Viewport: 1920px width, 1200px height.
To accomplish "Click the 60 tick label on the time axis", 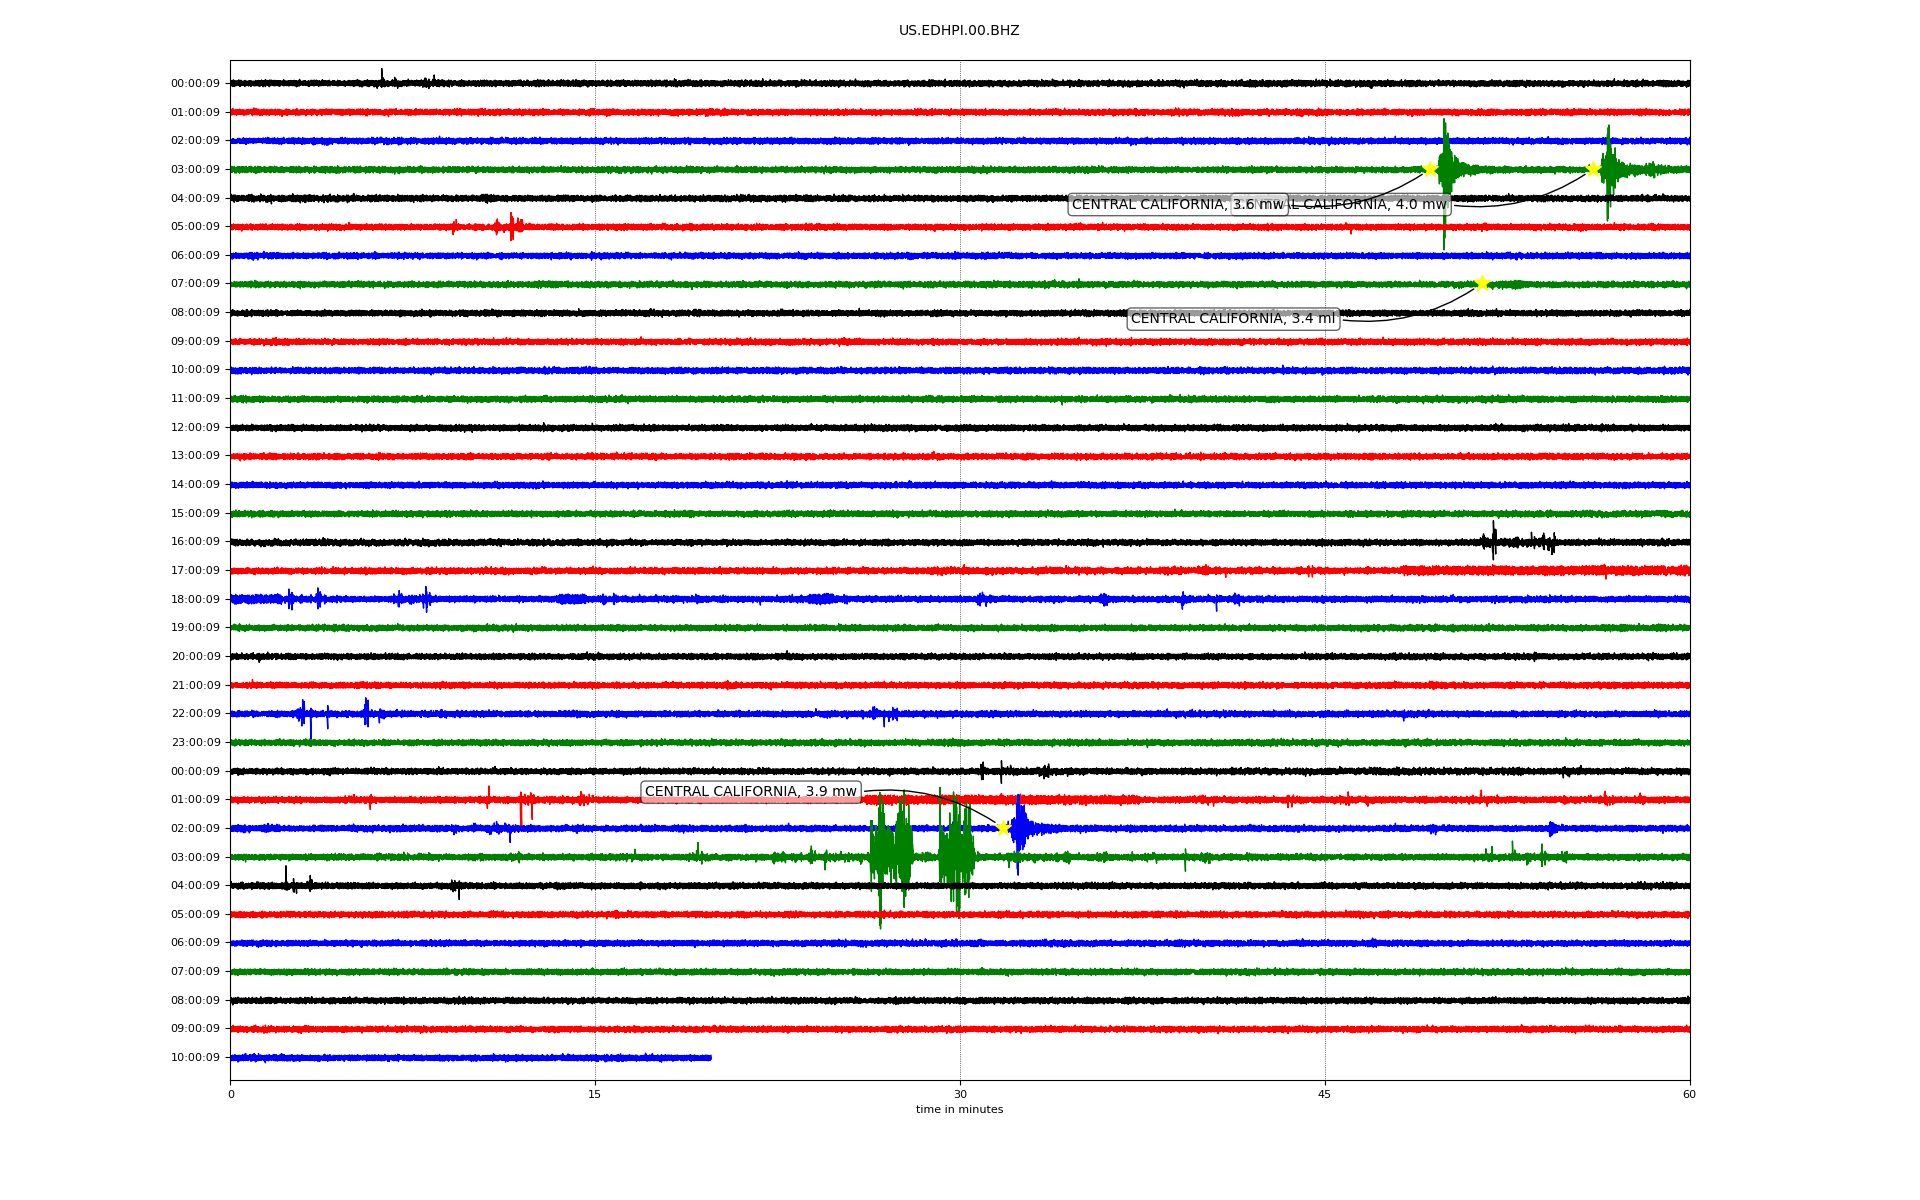I will [x=1688, y=1094].
